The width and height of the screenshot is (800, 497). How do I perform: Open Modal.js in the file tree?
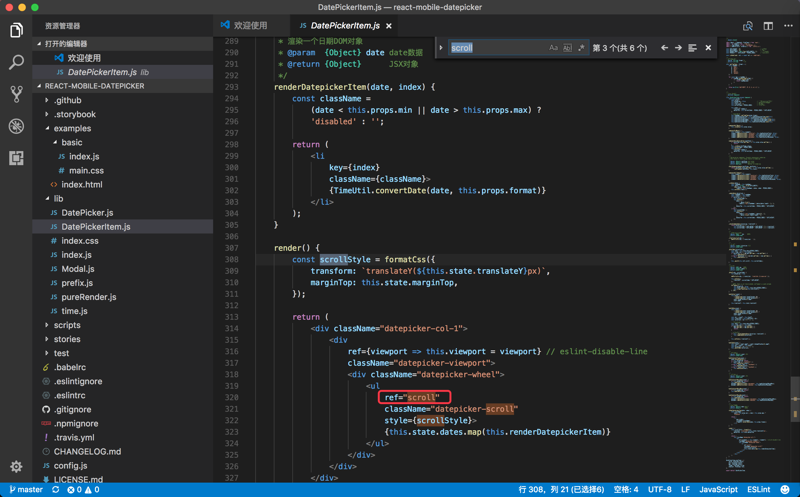(77, 269)
